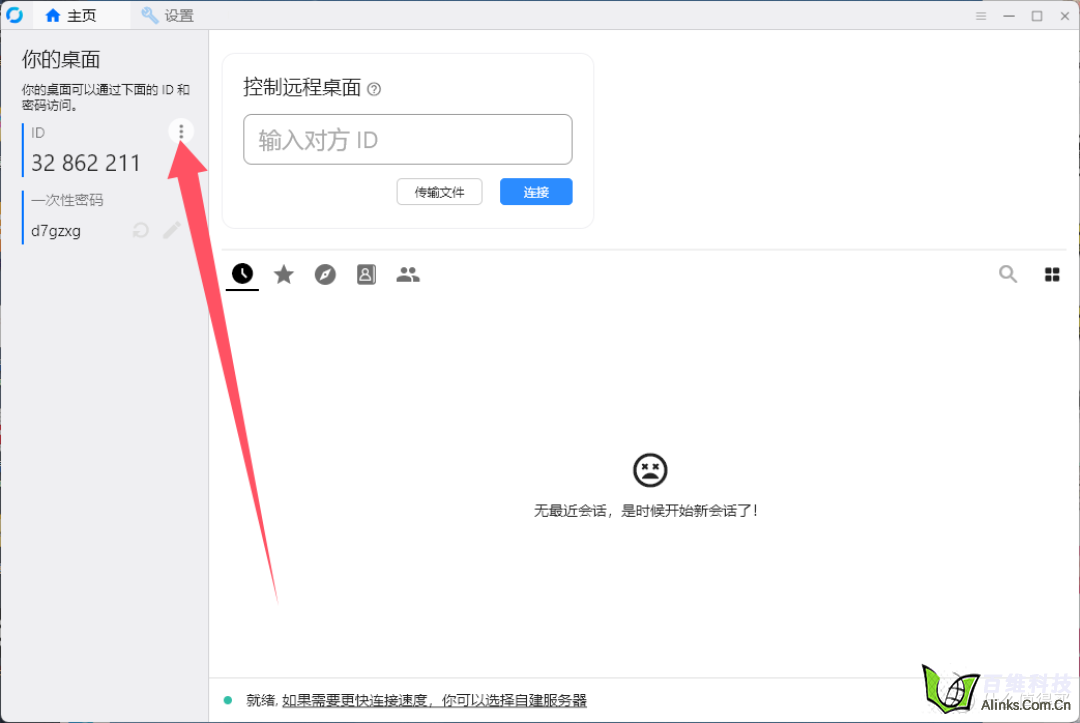Open the 设置 settings tab
Screen dimensions: 1080x723
tap(167, 15)
